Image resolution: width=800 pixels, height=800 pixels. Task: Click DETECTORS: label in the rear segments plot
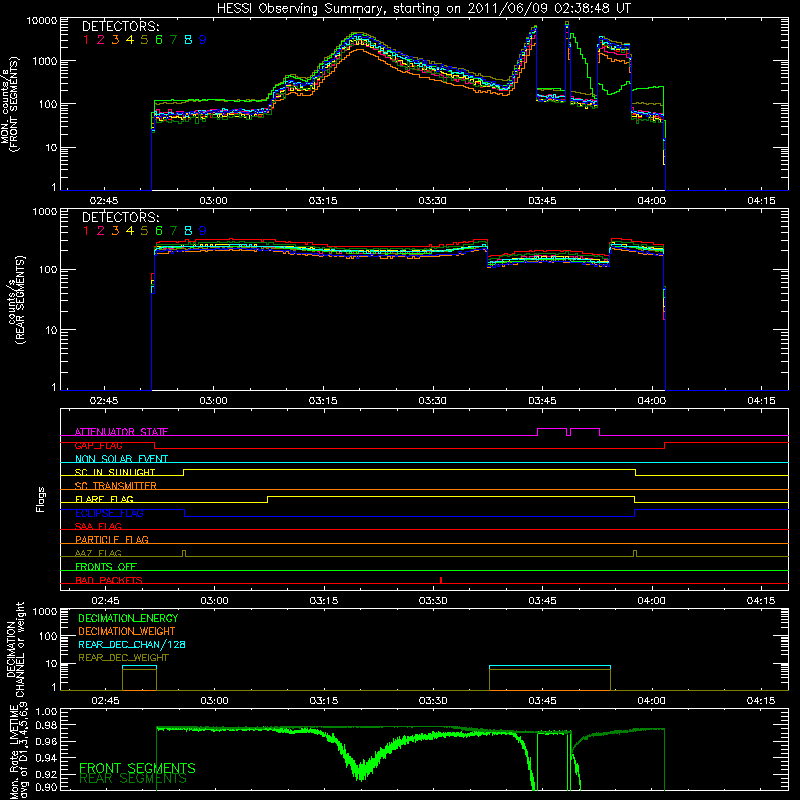click(120, 217)
